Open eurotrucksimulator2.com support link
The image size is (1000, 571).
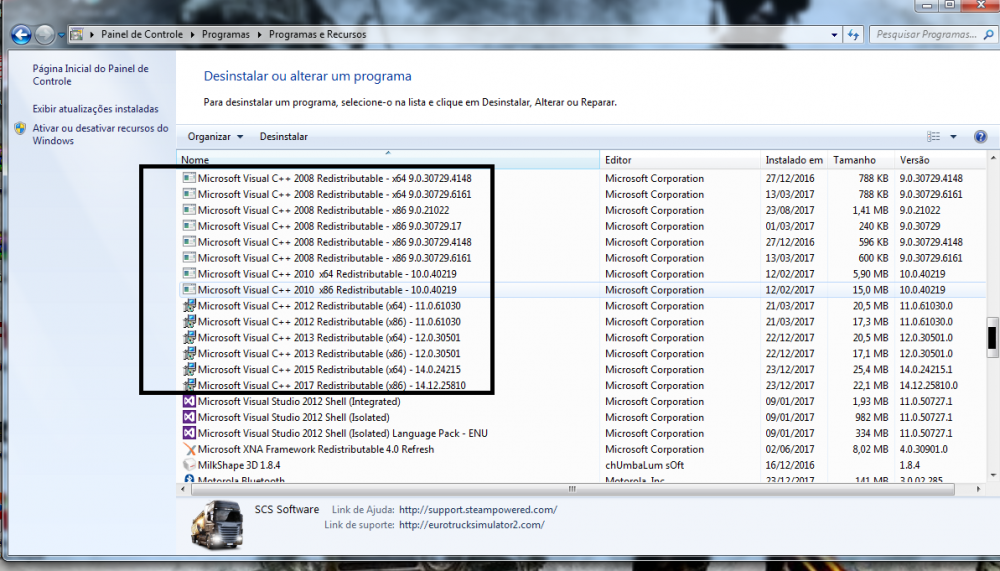pyautogui.click(x=471, y=525)
